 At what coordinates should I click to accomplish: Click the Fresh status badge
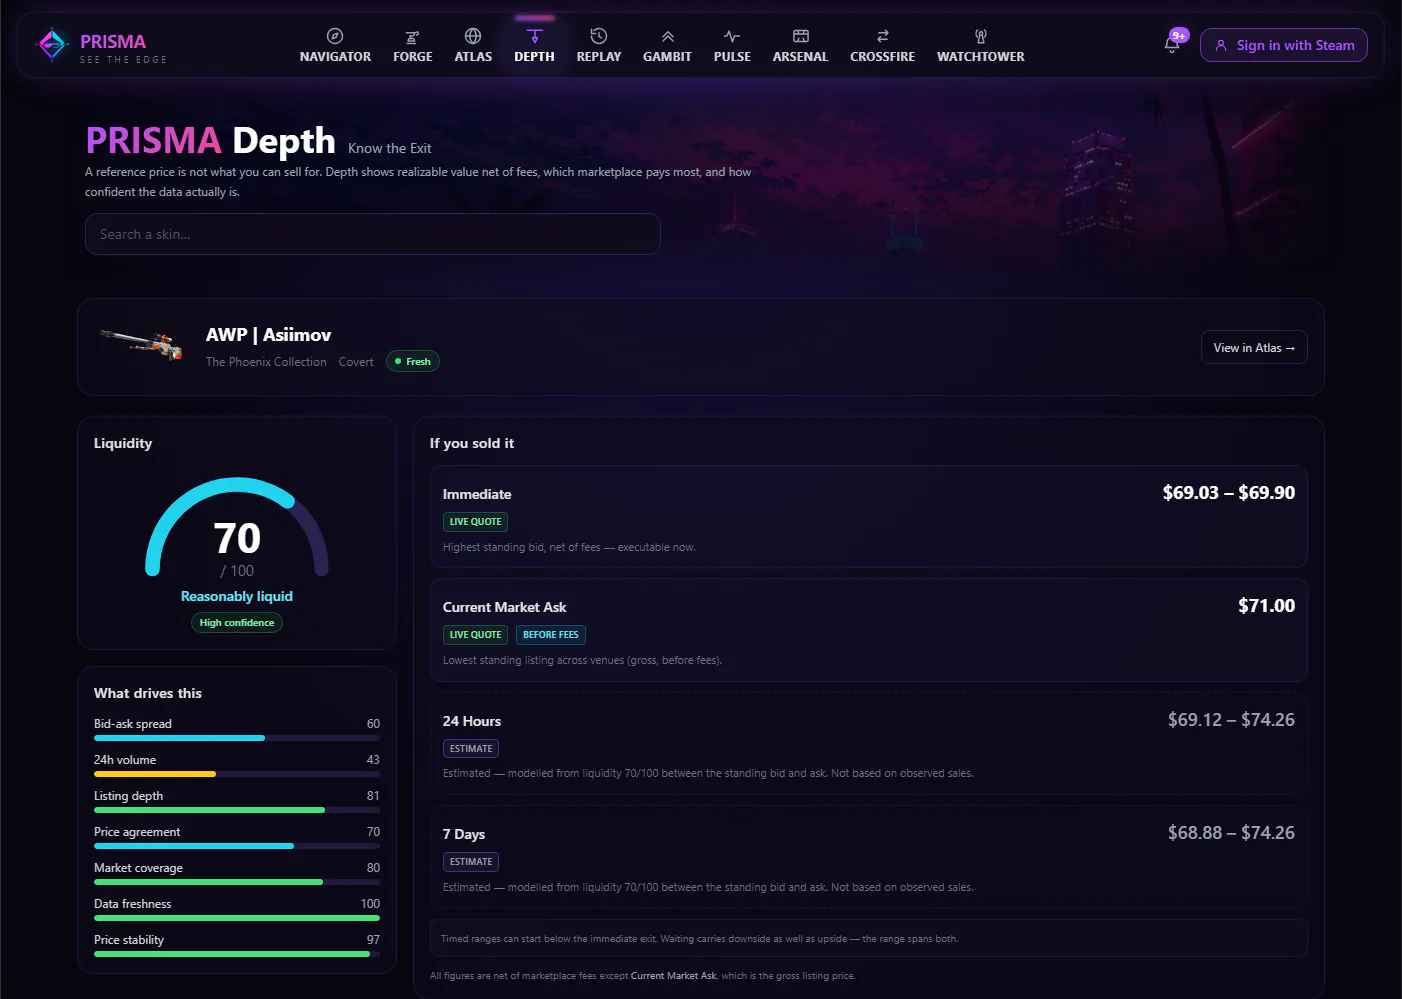(x=413, y=361)
